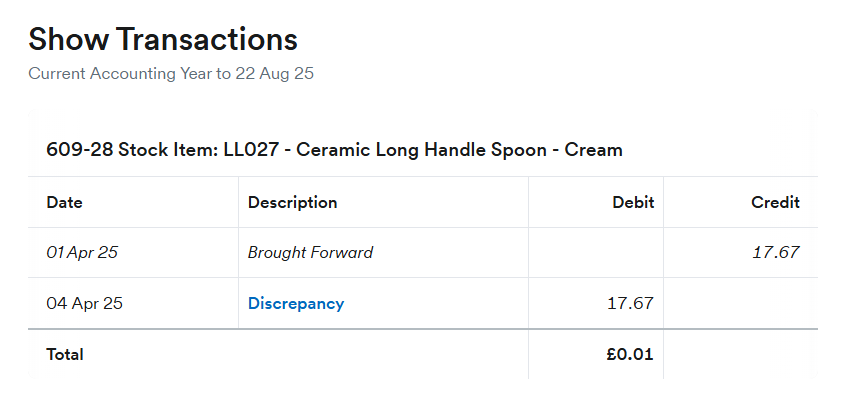Image resolution: width=841 pixels, height=401 pixels.
Task: Open the Discrepancy transaction link
Action: (296, 303)
